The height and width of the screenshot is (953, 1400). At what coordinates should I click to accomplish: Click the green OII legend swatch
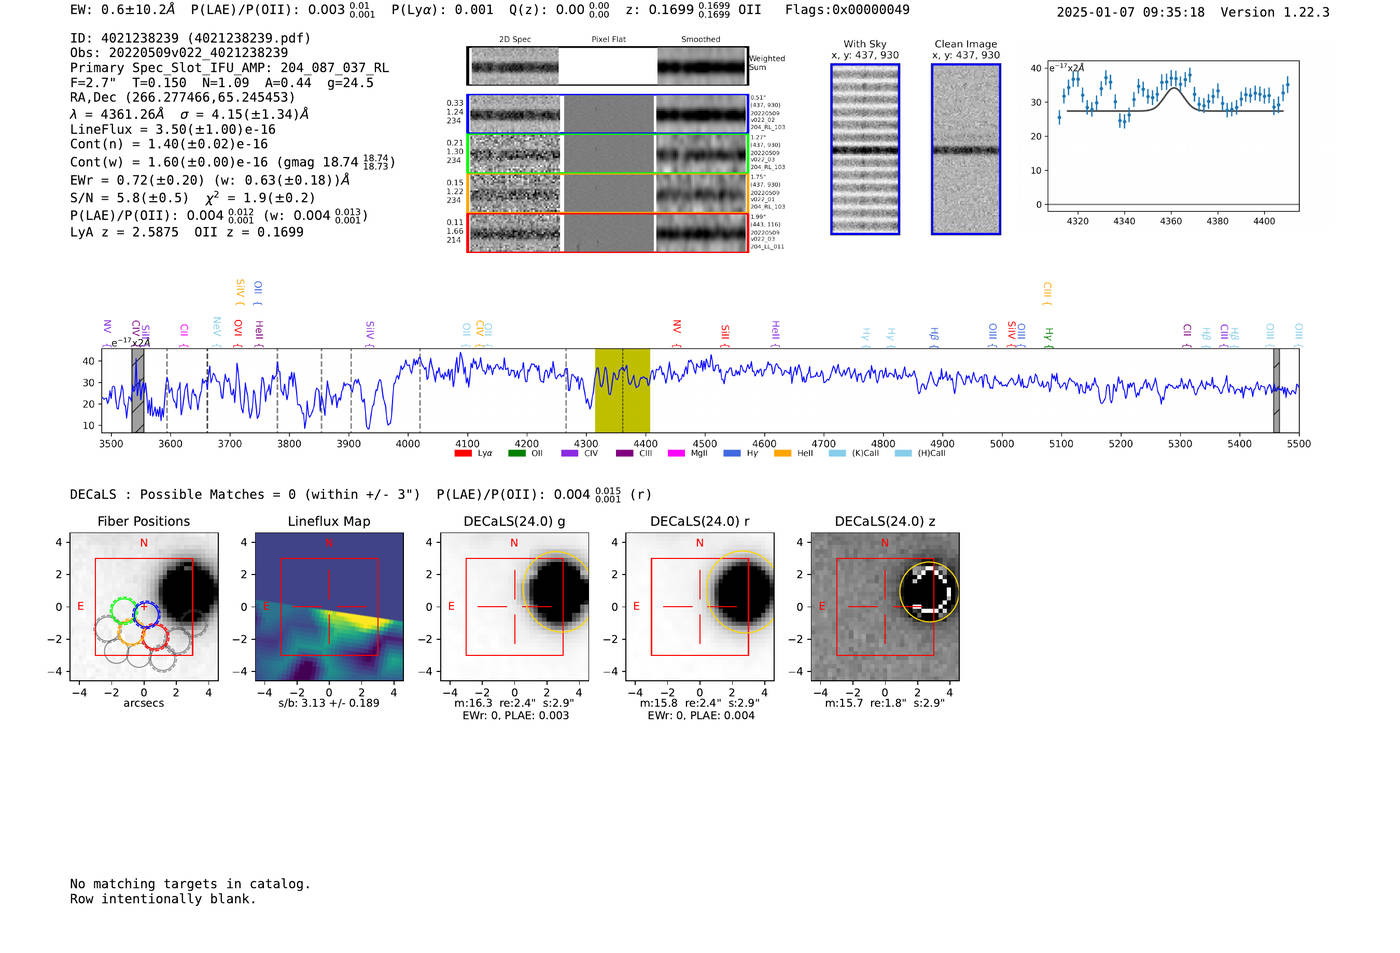coord(517,453)
